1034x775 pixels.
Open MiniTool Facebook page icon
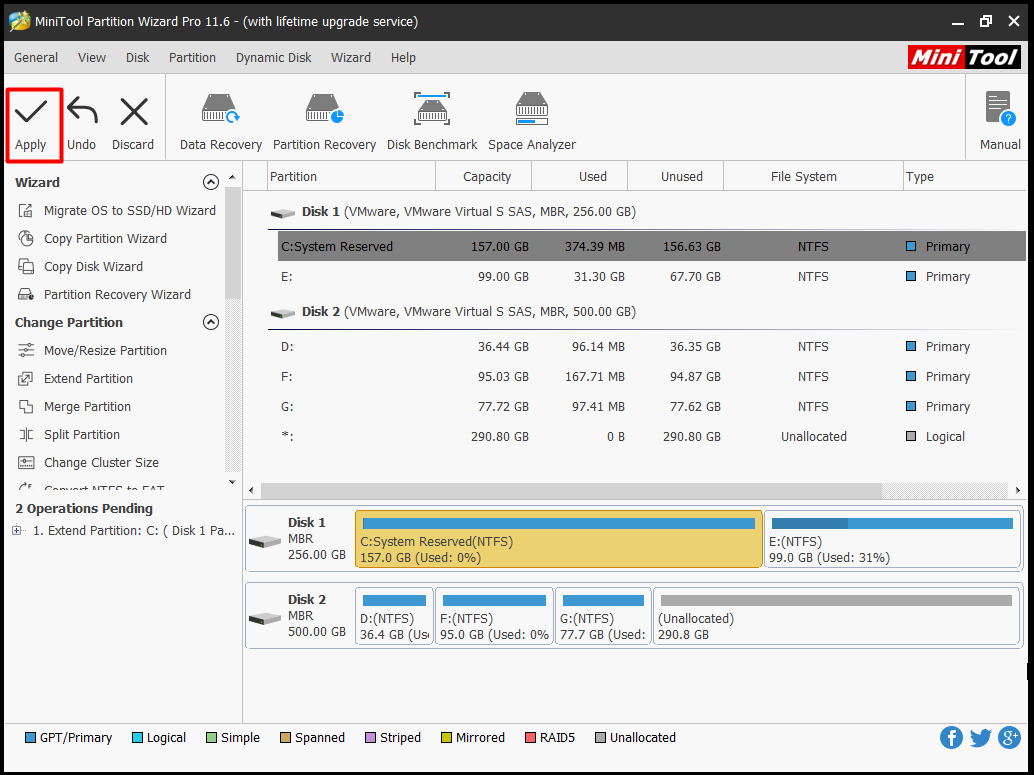951,738
